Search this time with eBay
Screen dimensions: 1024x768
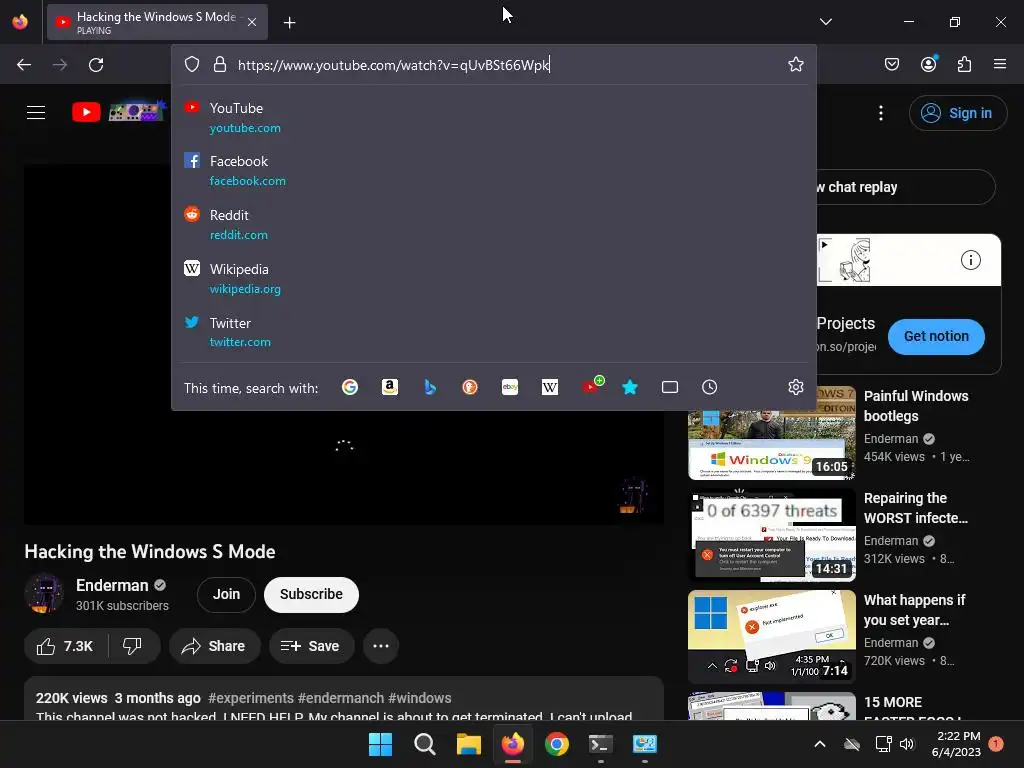510,387
